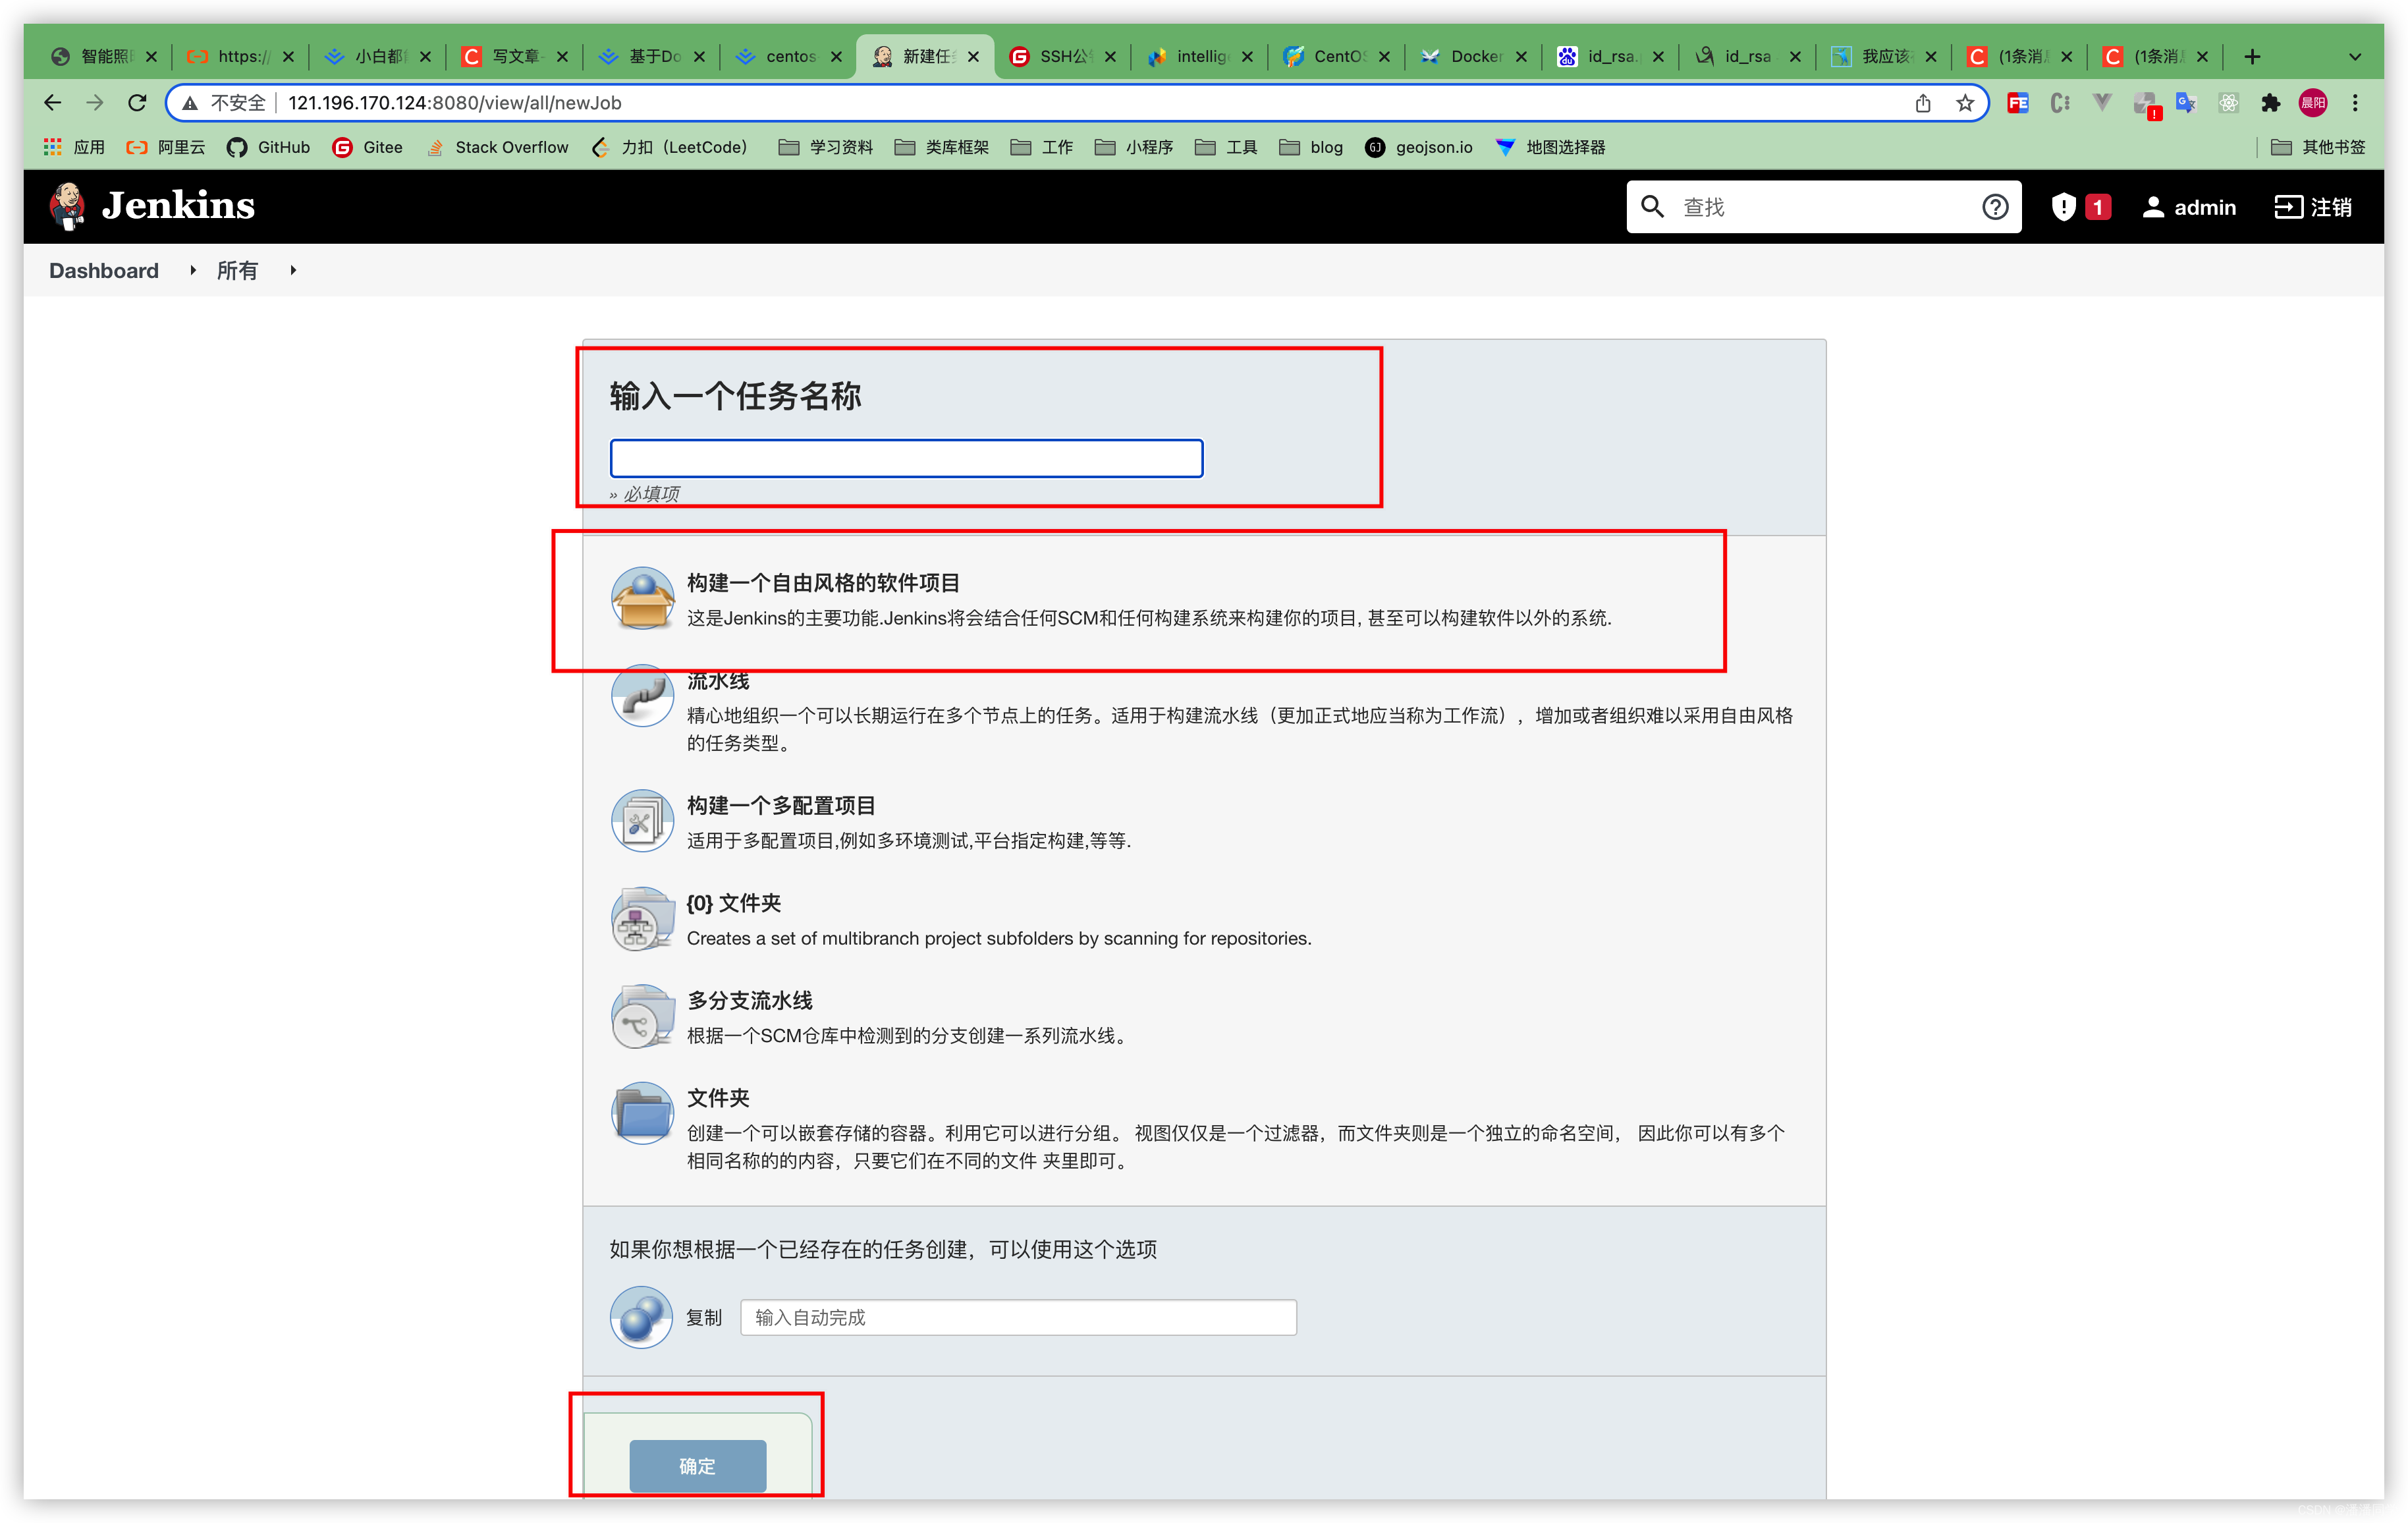This screenshot has height=1523, width=2408.
Task: Open the tab list chevron dropdown
Action: click(x=2355, y=57)
